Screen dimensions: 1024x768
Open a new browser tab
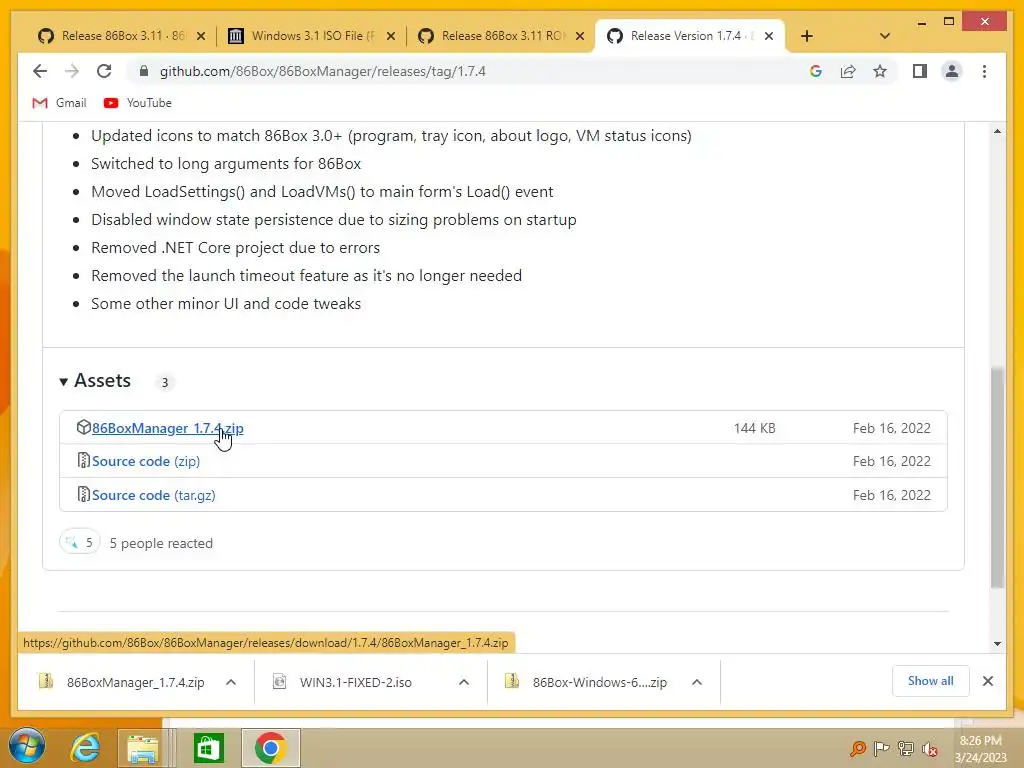pyautogui.click(x=807, y=36)
